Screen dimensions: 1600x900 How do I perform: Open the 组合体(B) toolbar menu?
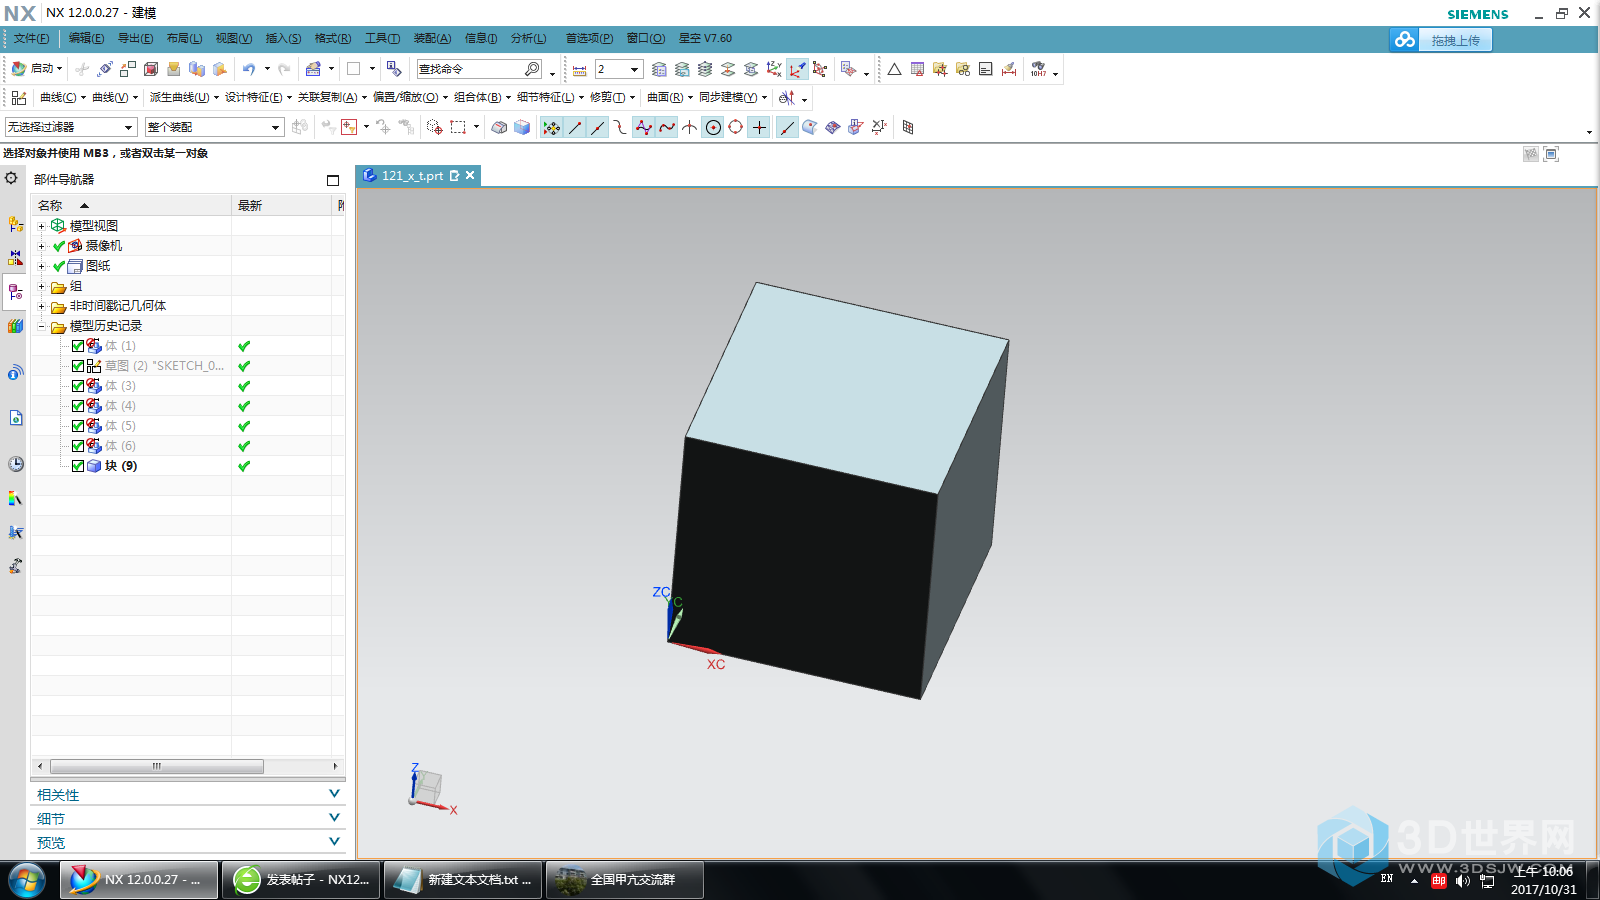[482, 97]
